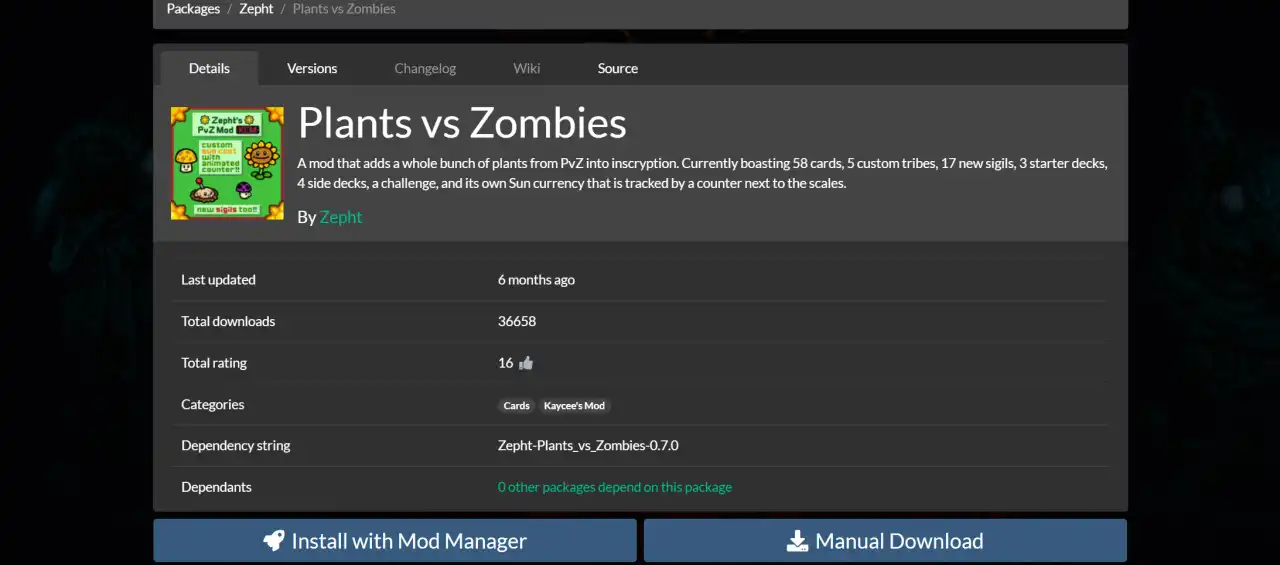Click the Plants vs Zombies title heading
The width and height of the screenshot is (1280, 565).
[462, 123]
